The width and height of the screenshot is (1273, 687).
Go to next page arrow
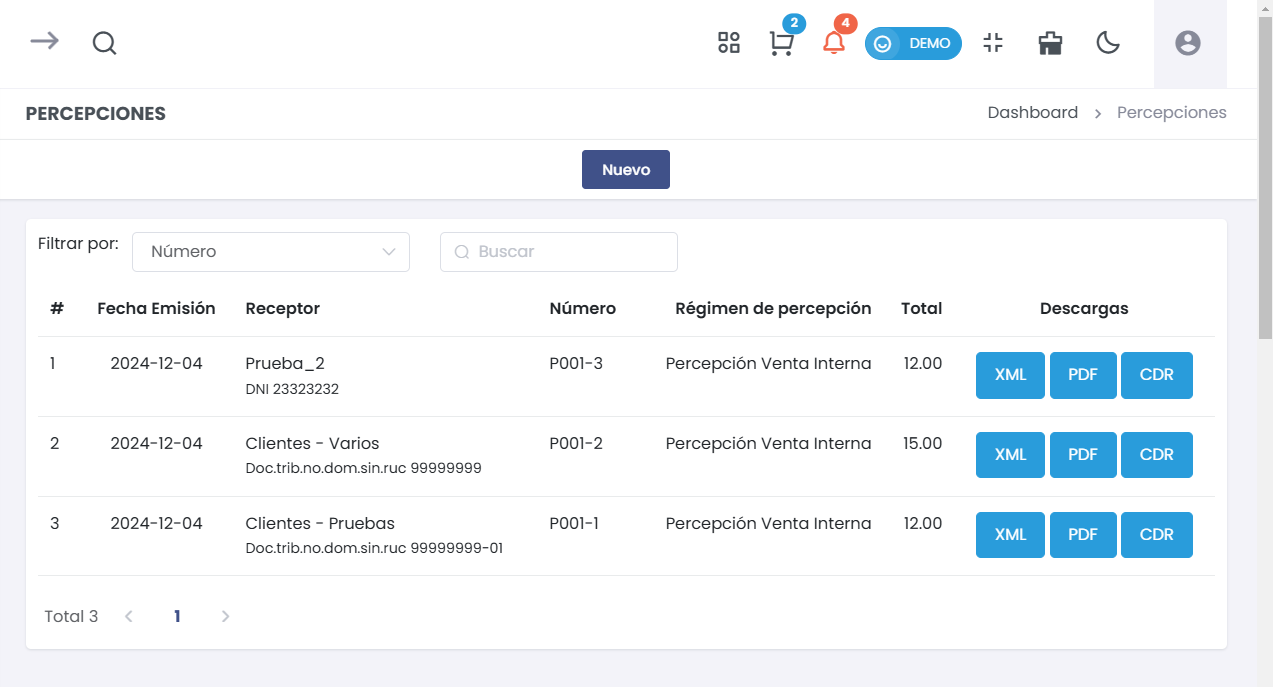click(x=225, y=617)
